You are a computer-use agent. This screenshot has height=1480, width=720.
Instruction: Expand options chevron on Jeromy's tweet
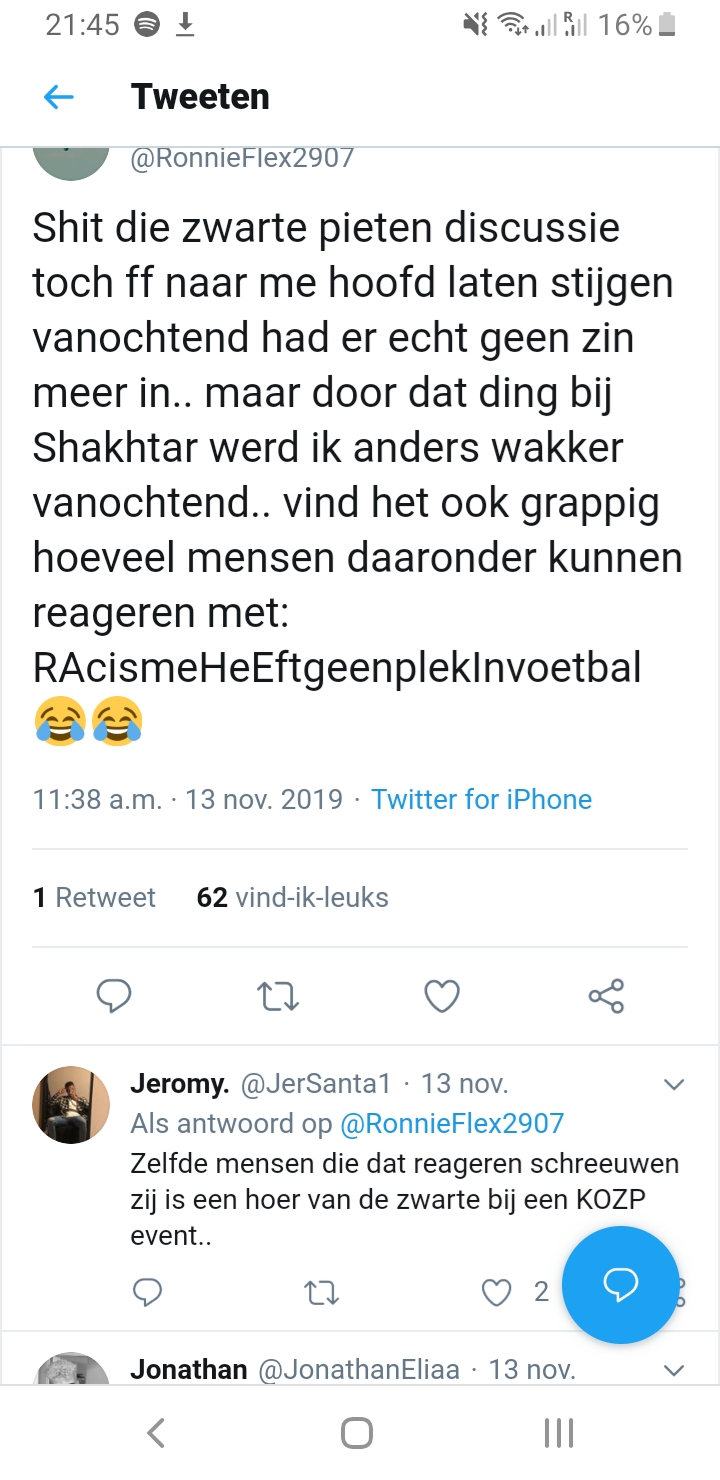coord(674,1085)
